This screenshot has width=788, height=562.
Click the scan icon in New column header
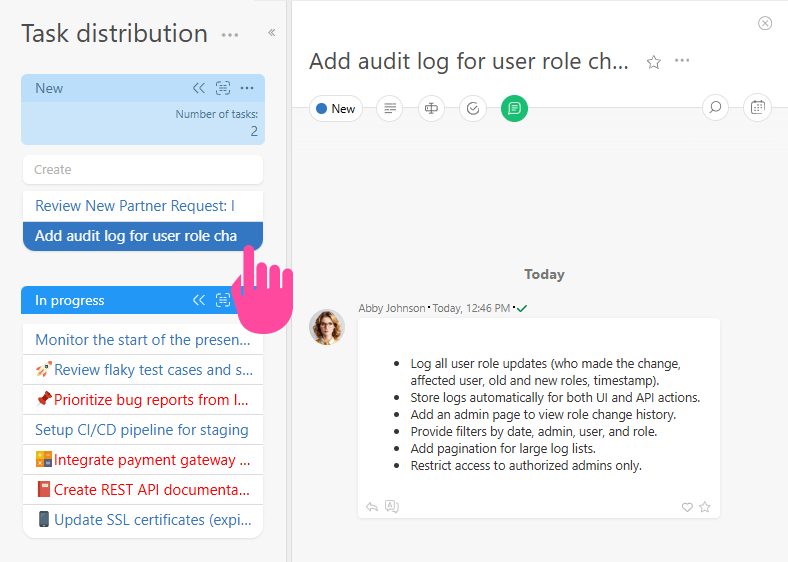click(x=223, y=88)
